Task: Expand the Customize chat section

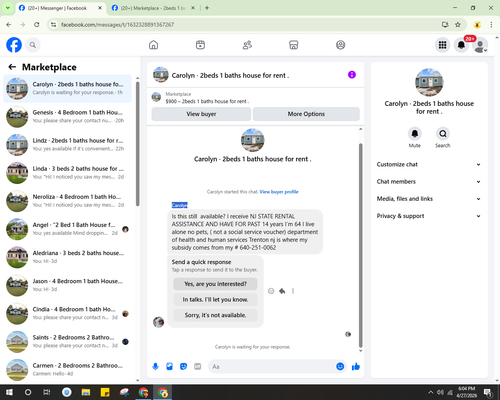Action: tap(429, 164)
